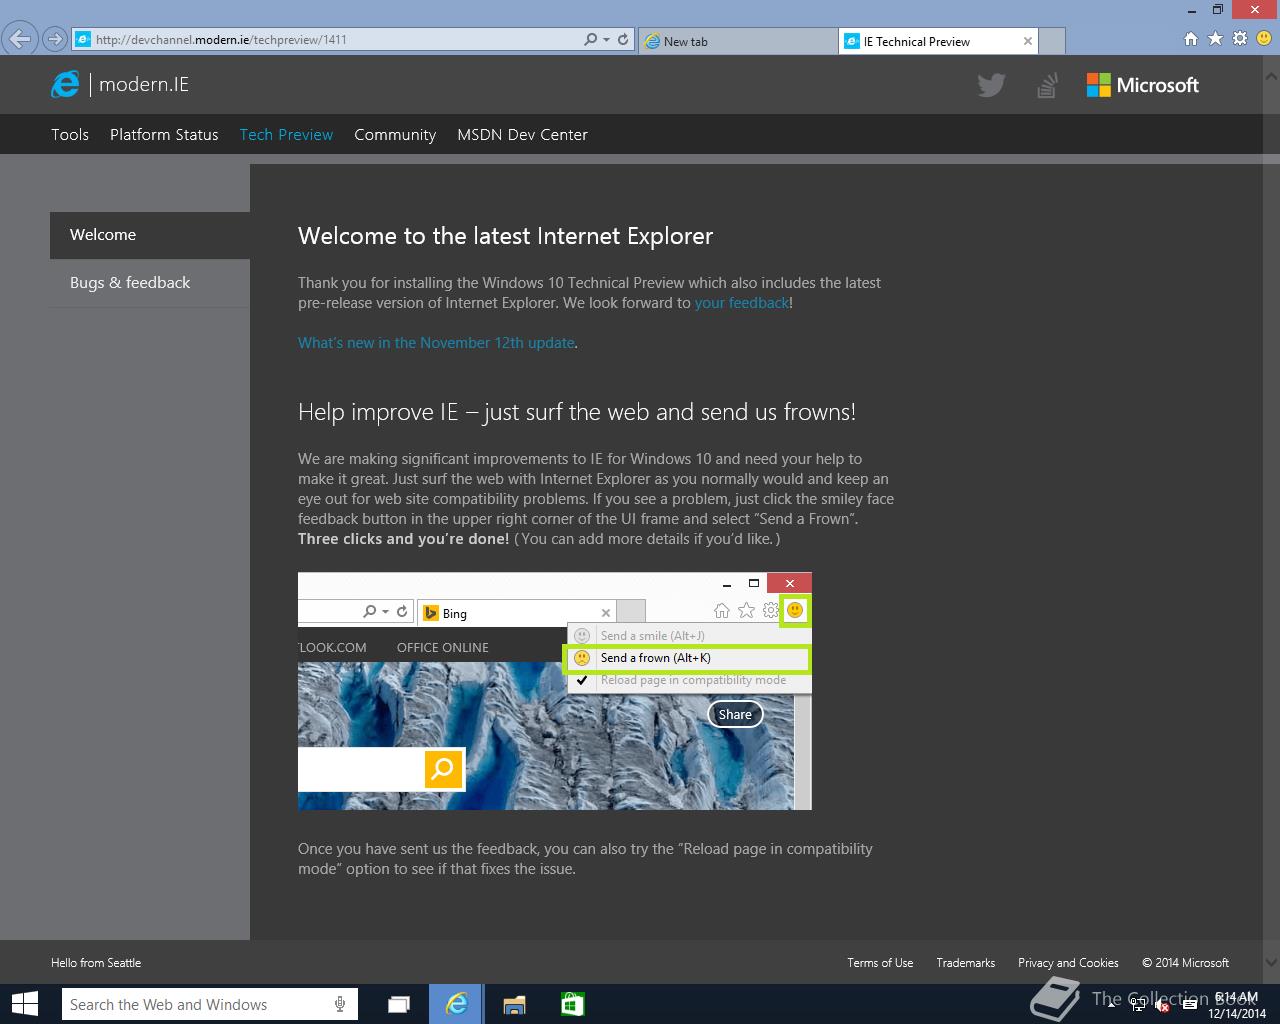
Task: Go to MSDN Dev Center
Action: coord(522,134)
